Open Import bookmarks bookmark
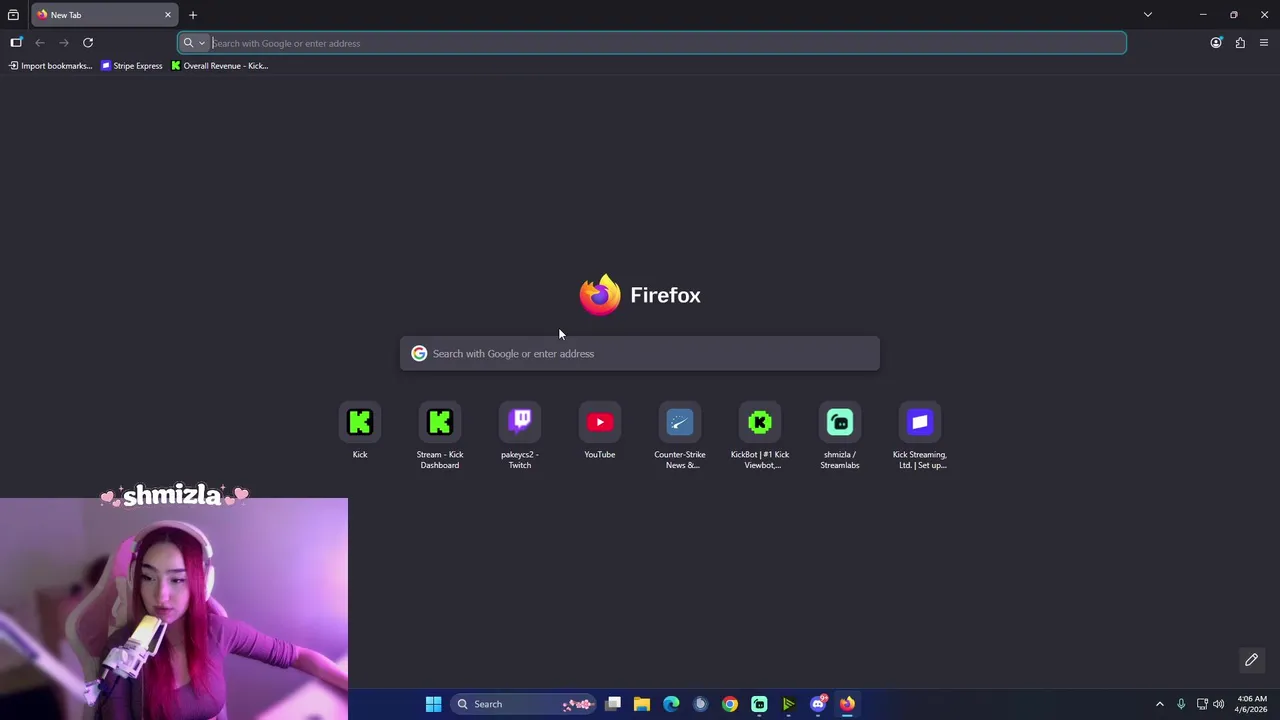 [x=50, y=66]
